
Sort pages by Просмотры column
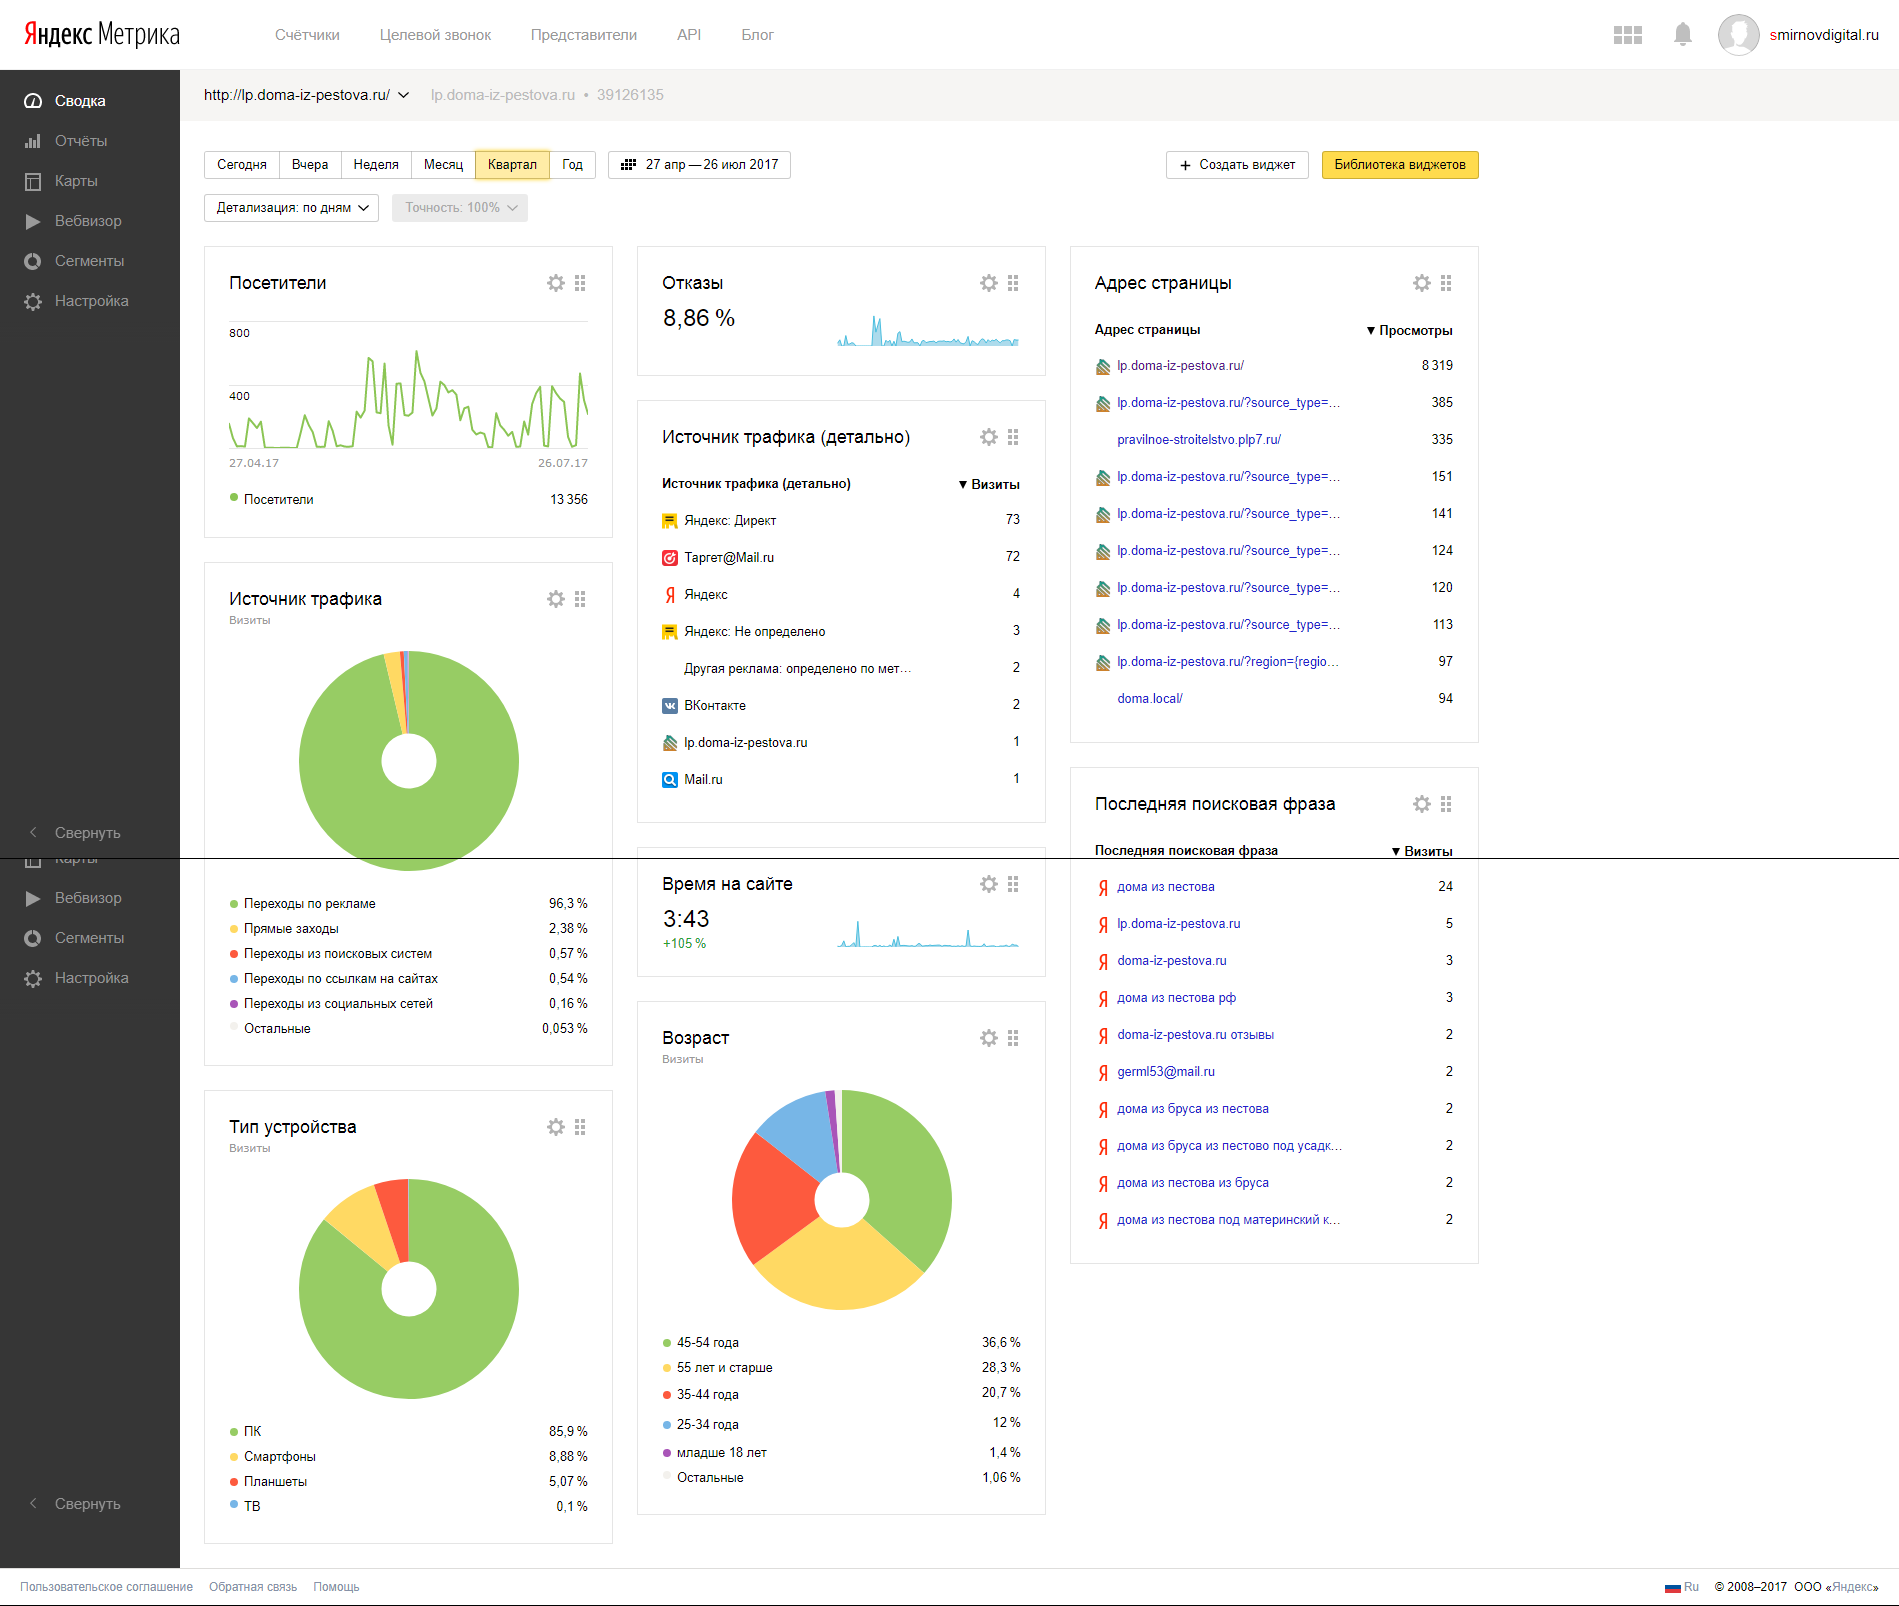click(x=1410, y=330)
